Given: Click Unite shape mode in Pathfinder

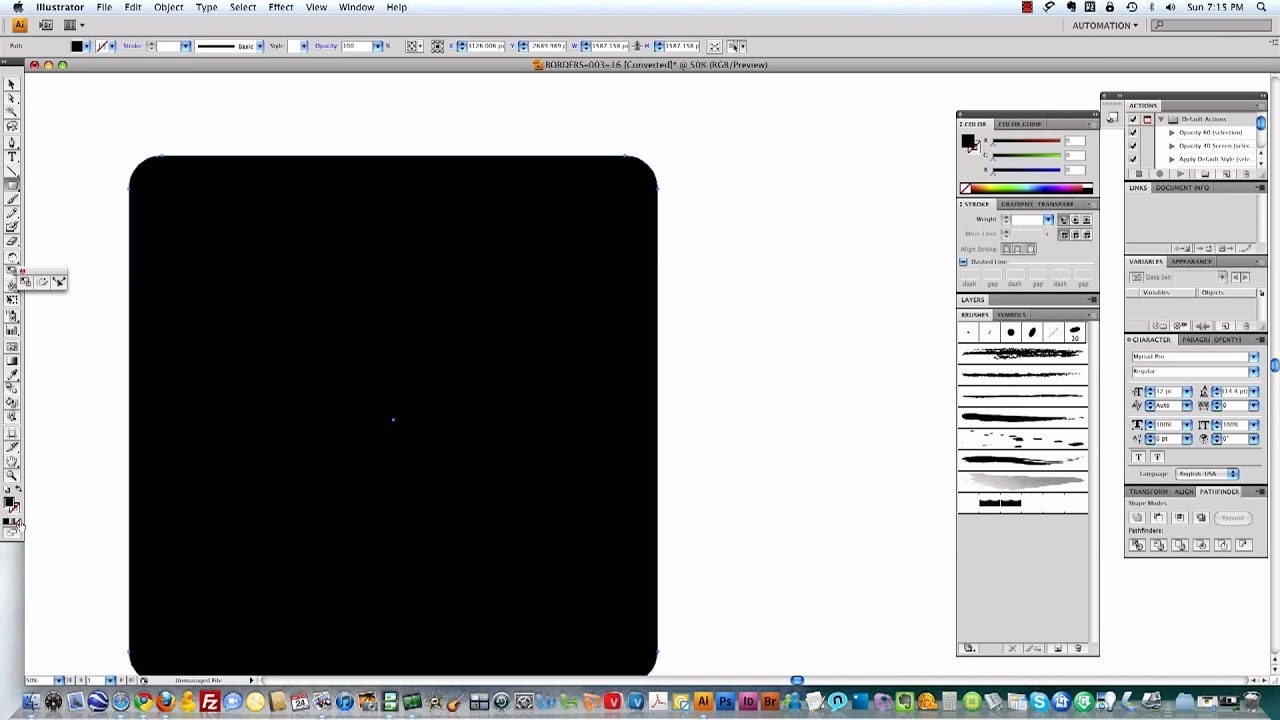Looking at the screenshot, I should [1137, 517].
